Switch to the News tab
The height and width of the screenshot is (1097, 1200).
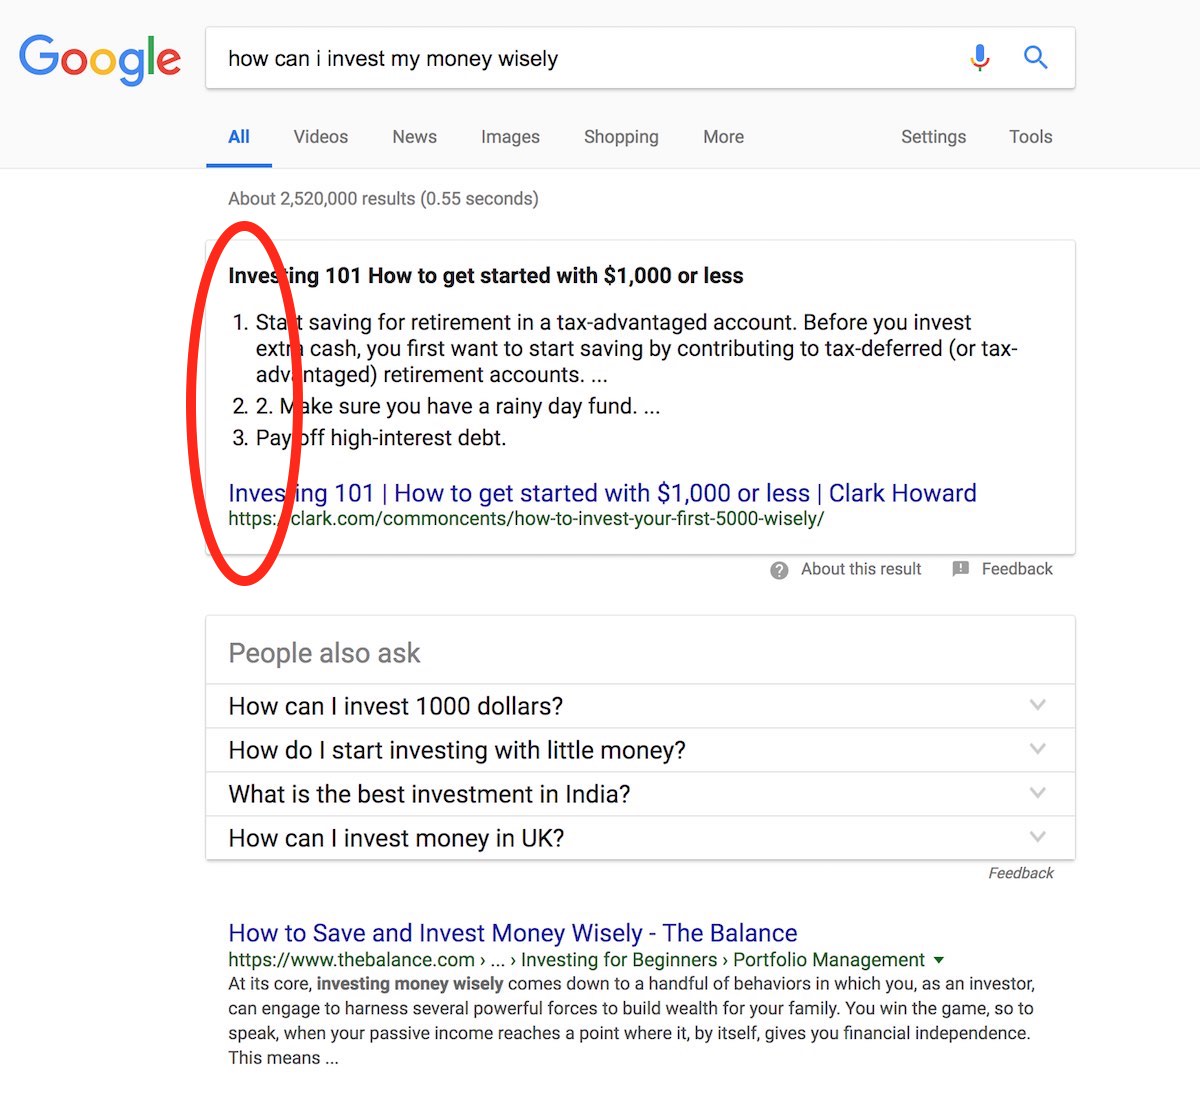click(414, 137)
